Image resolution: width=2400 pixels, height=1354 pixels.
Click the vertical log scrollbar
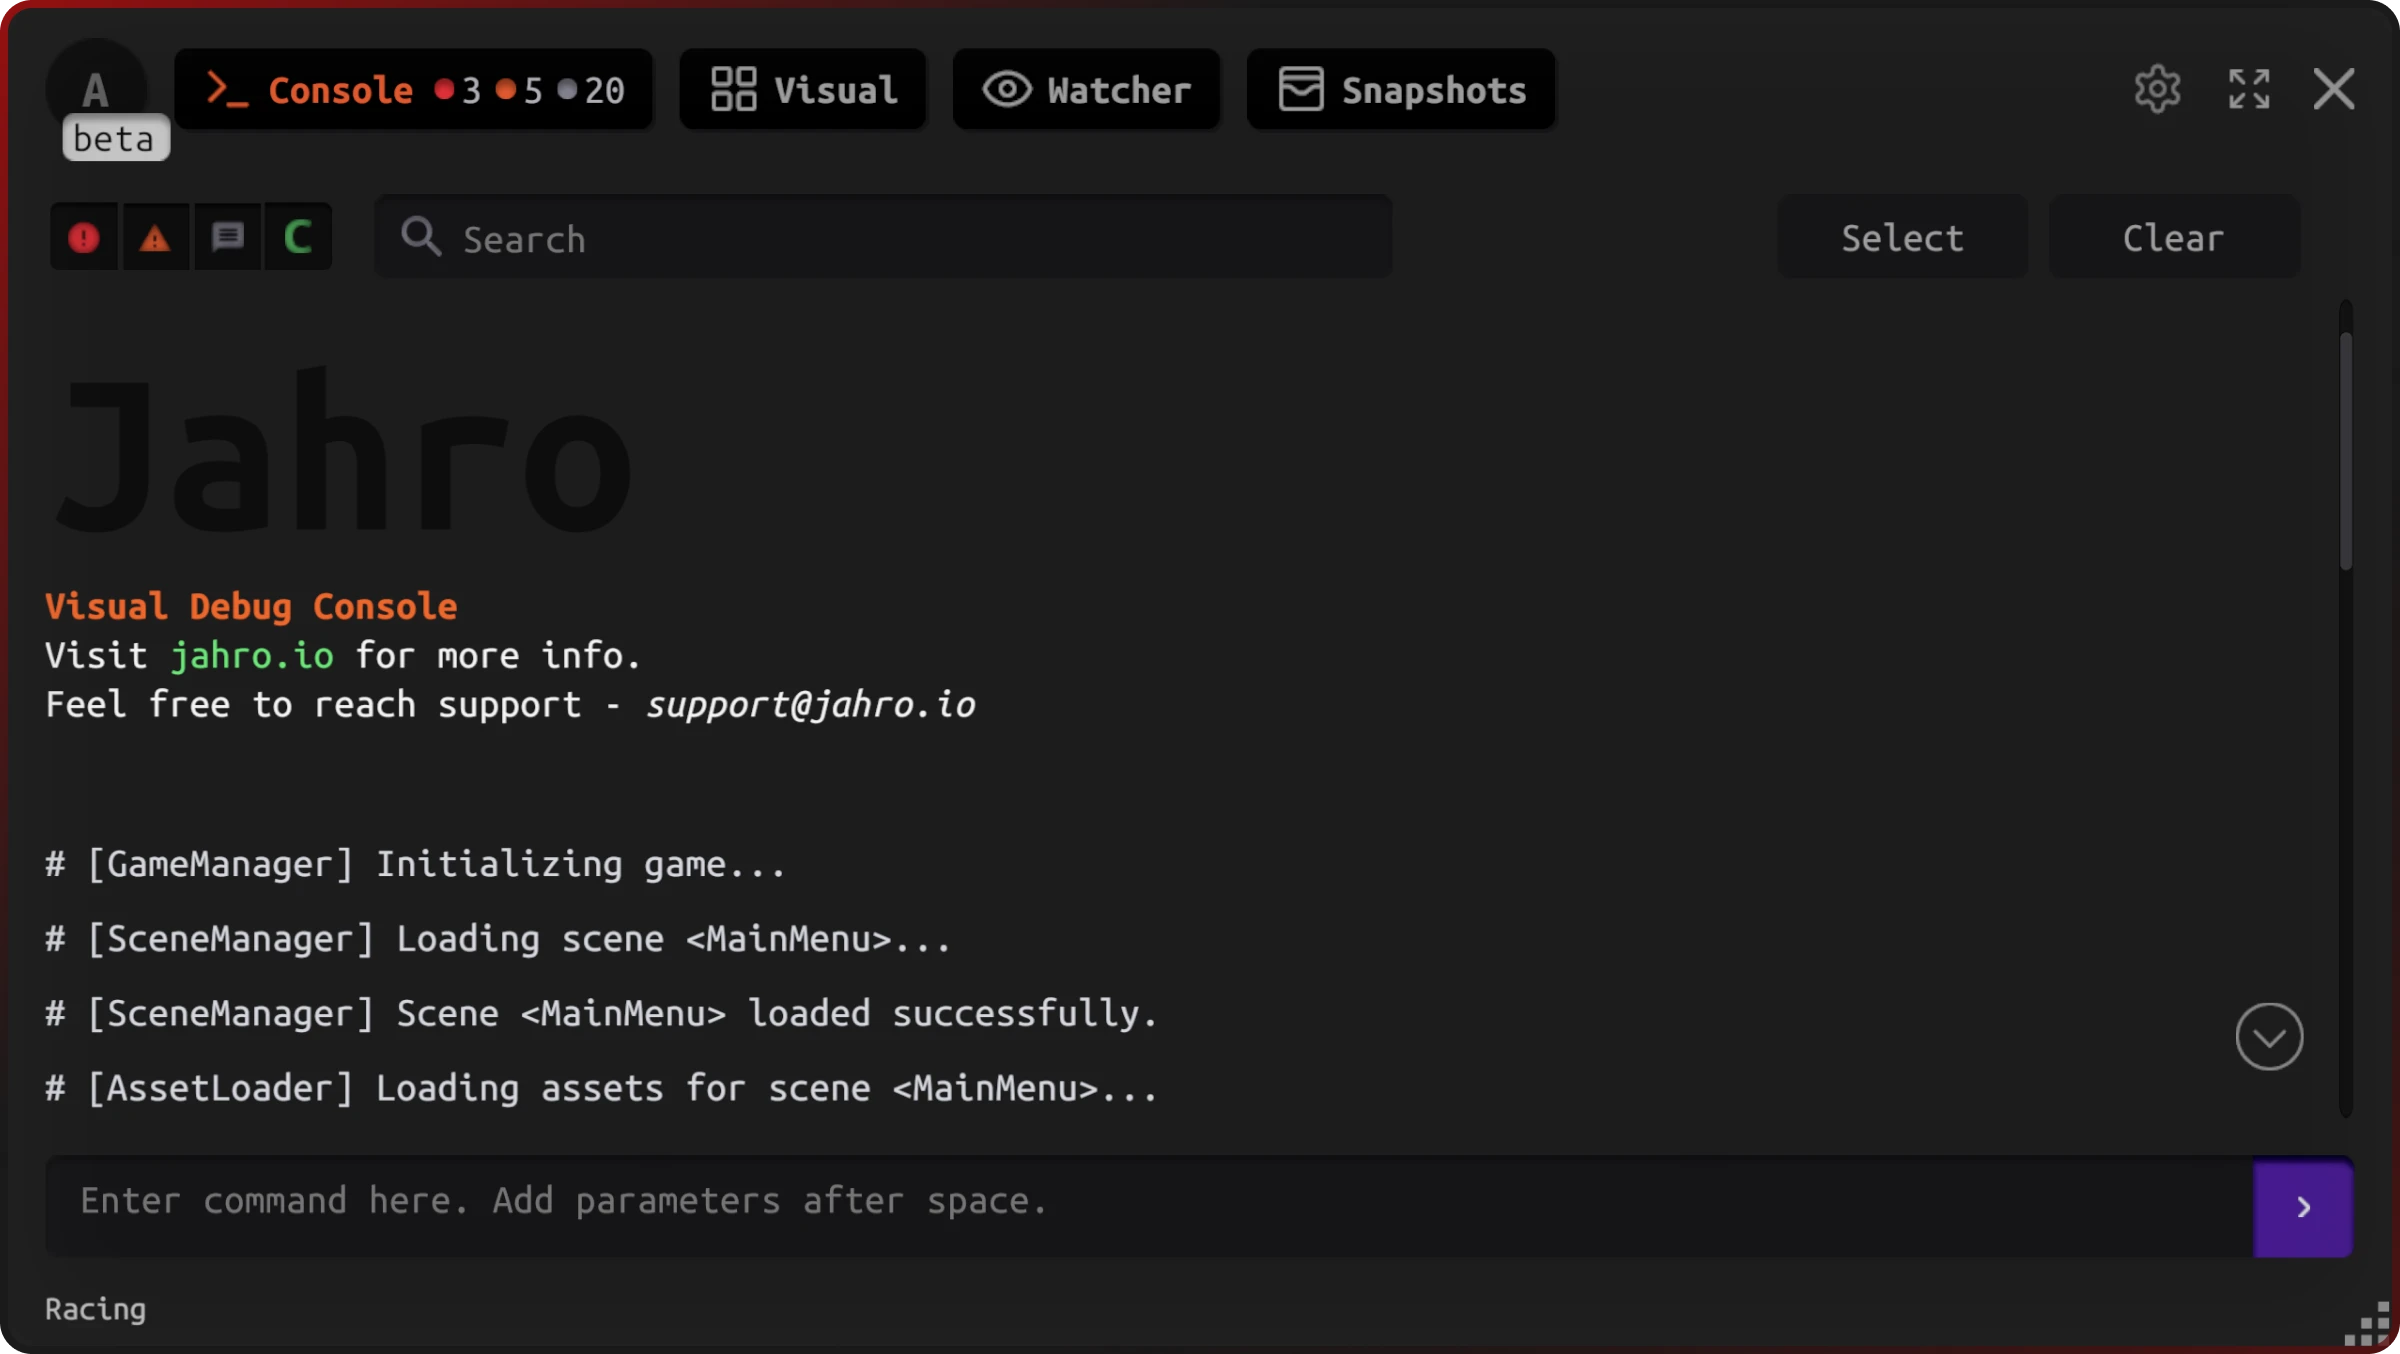2345,450
